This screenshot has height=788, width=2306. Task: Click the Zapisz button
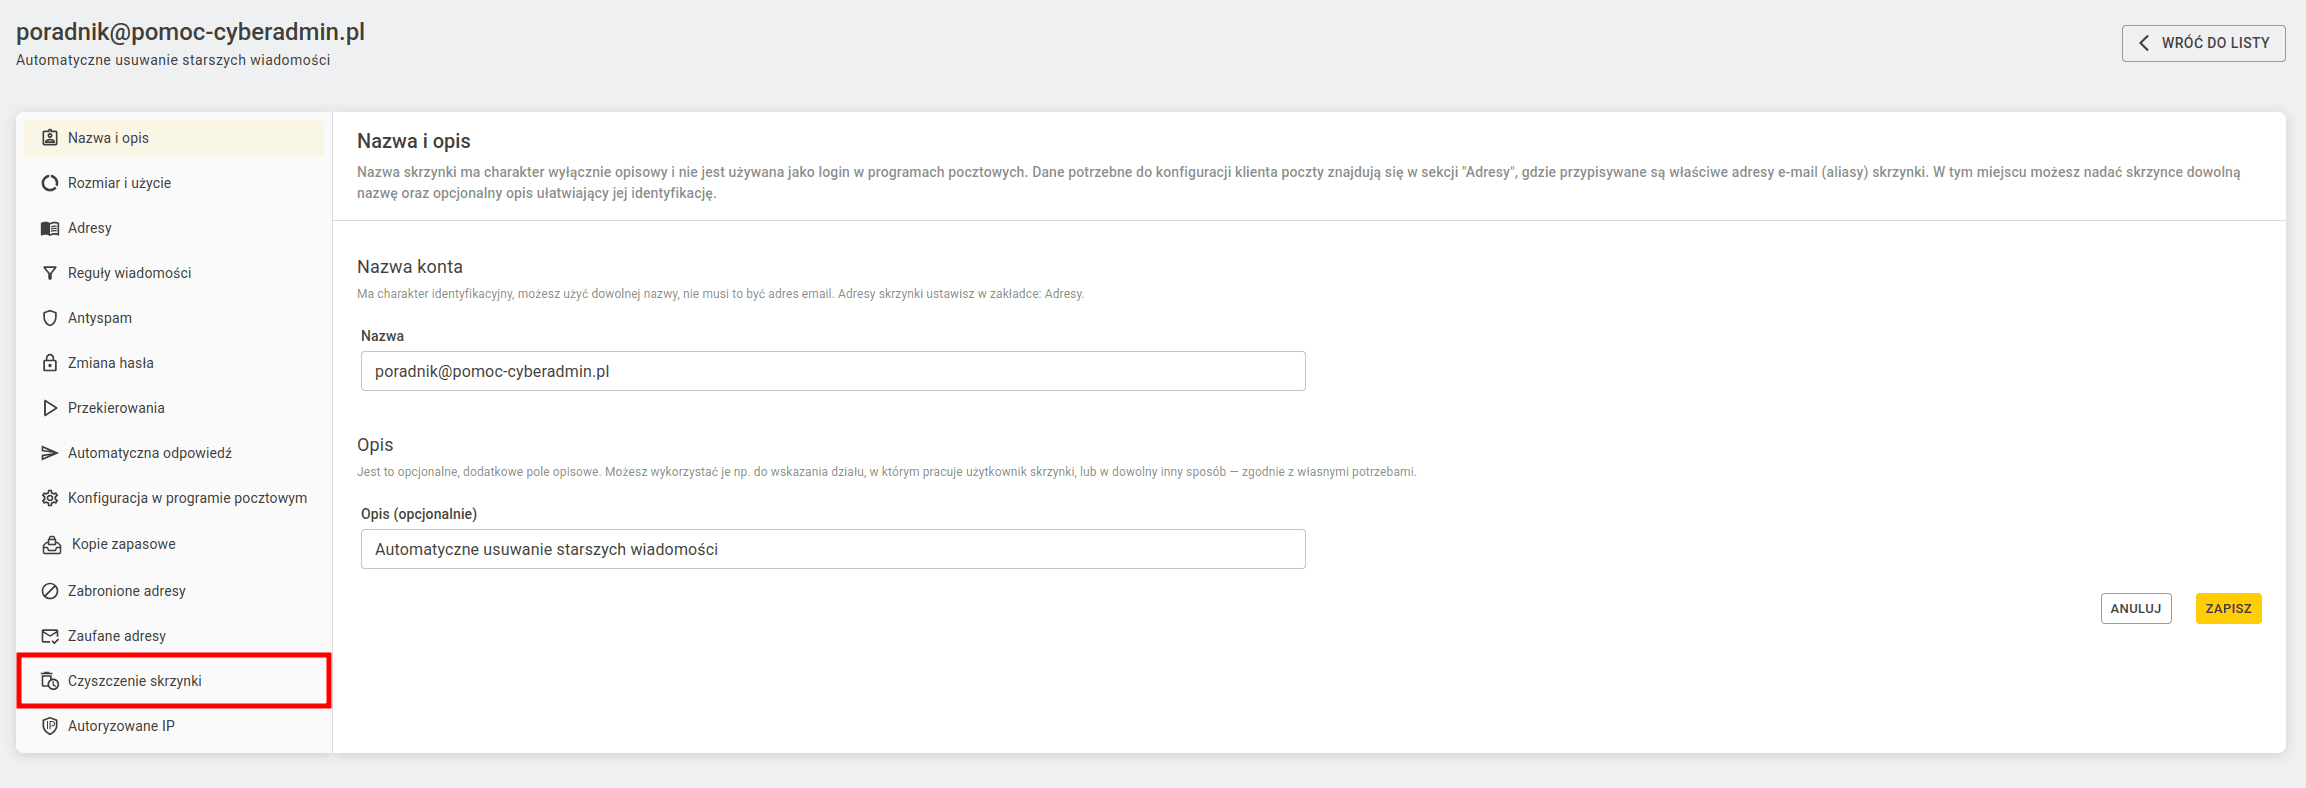[x=2228, y=608]
